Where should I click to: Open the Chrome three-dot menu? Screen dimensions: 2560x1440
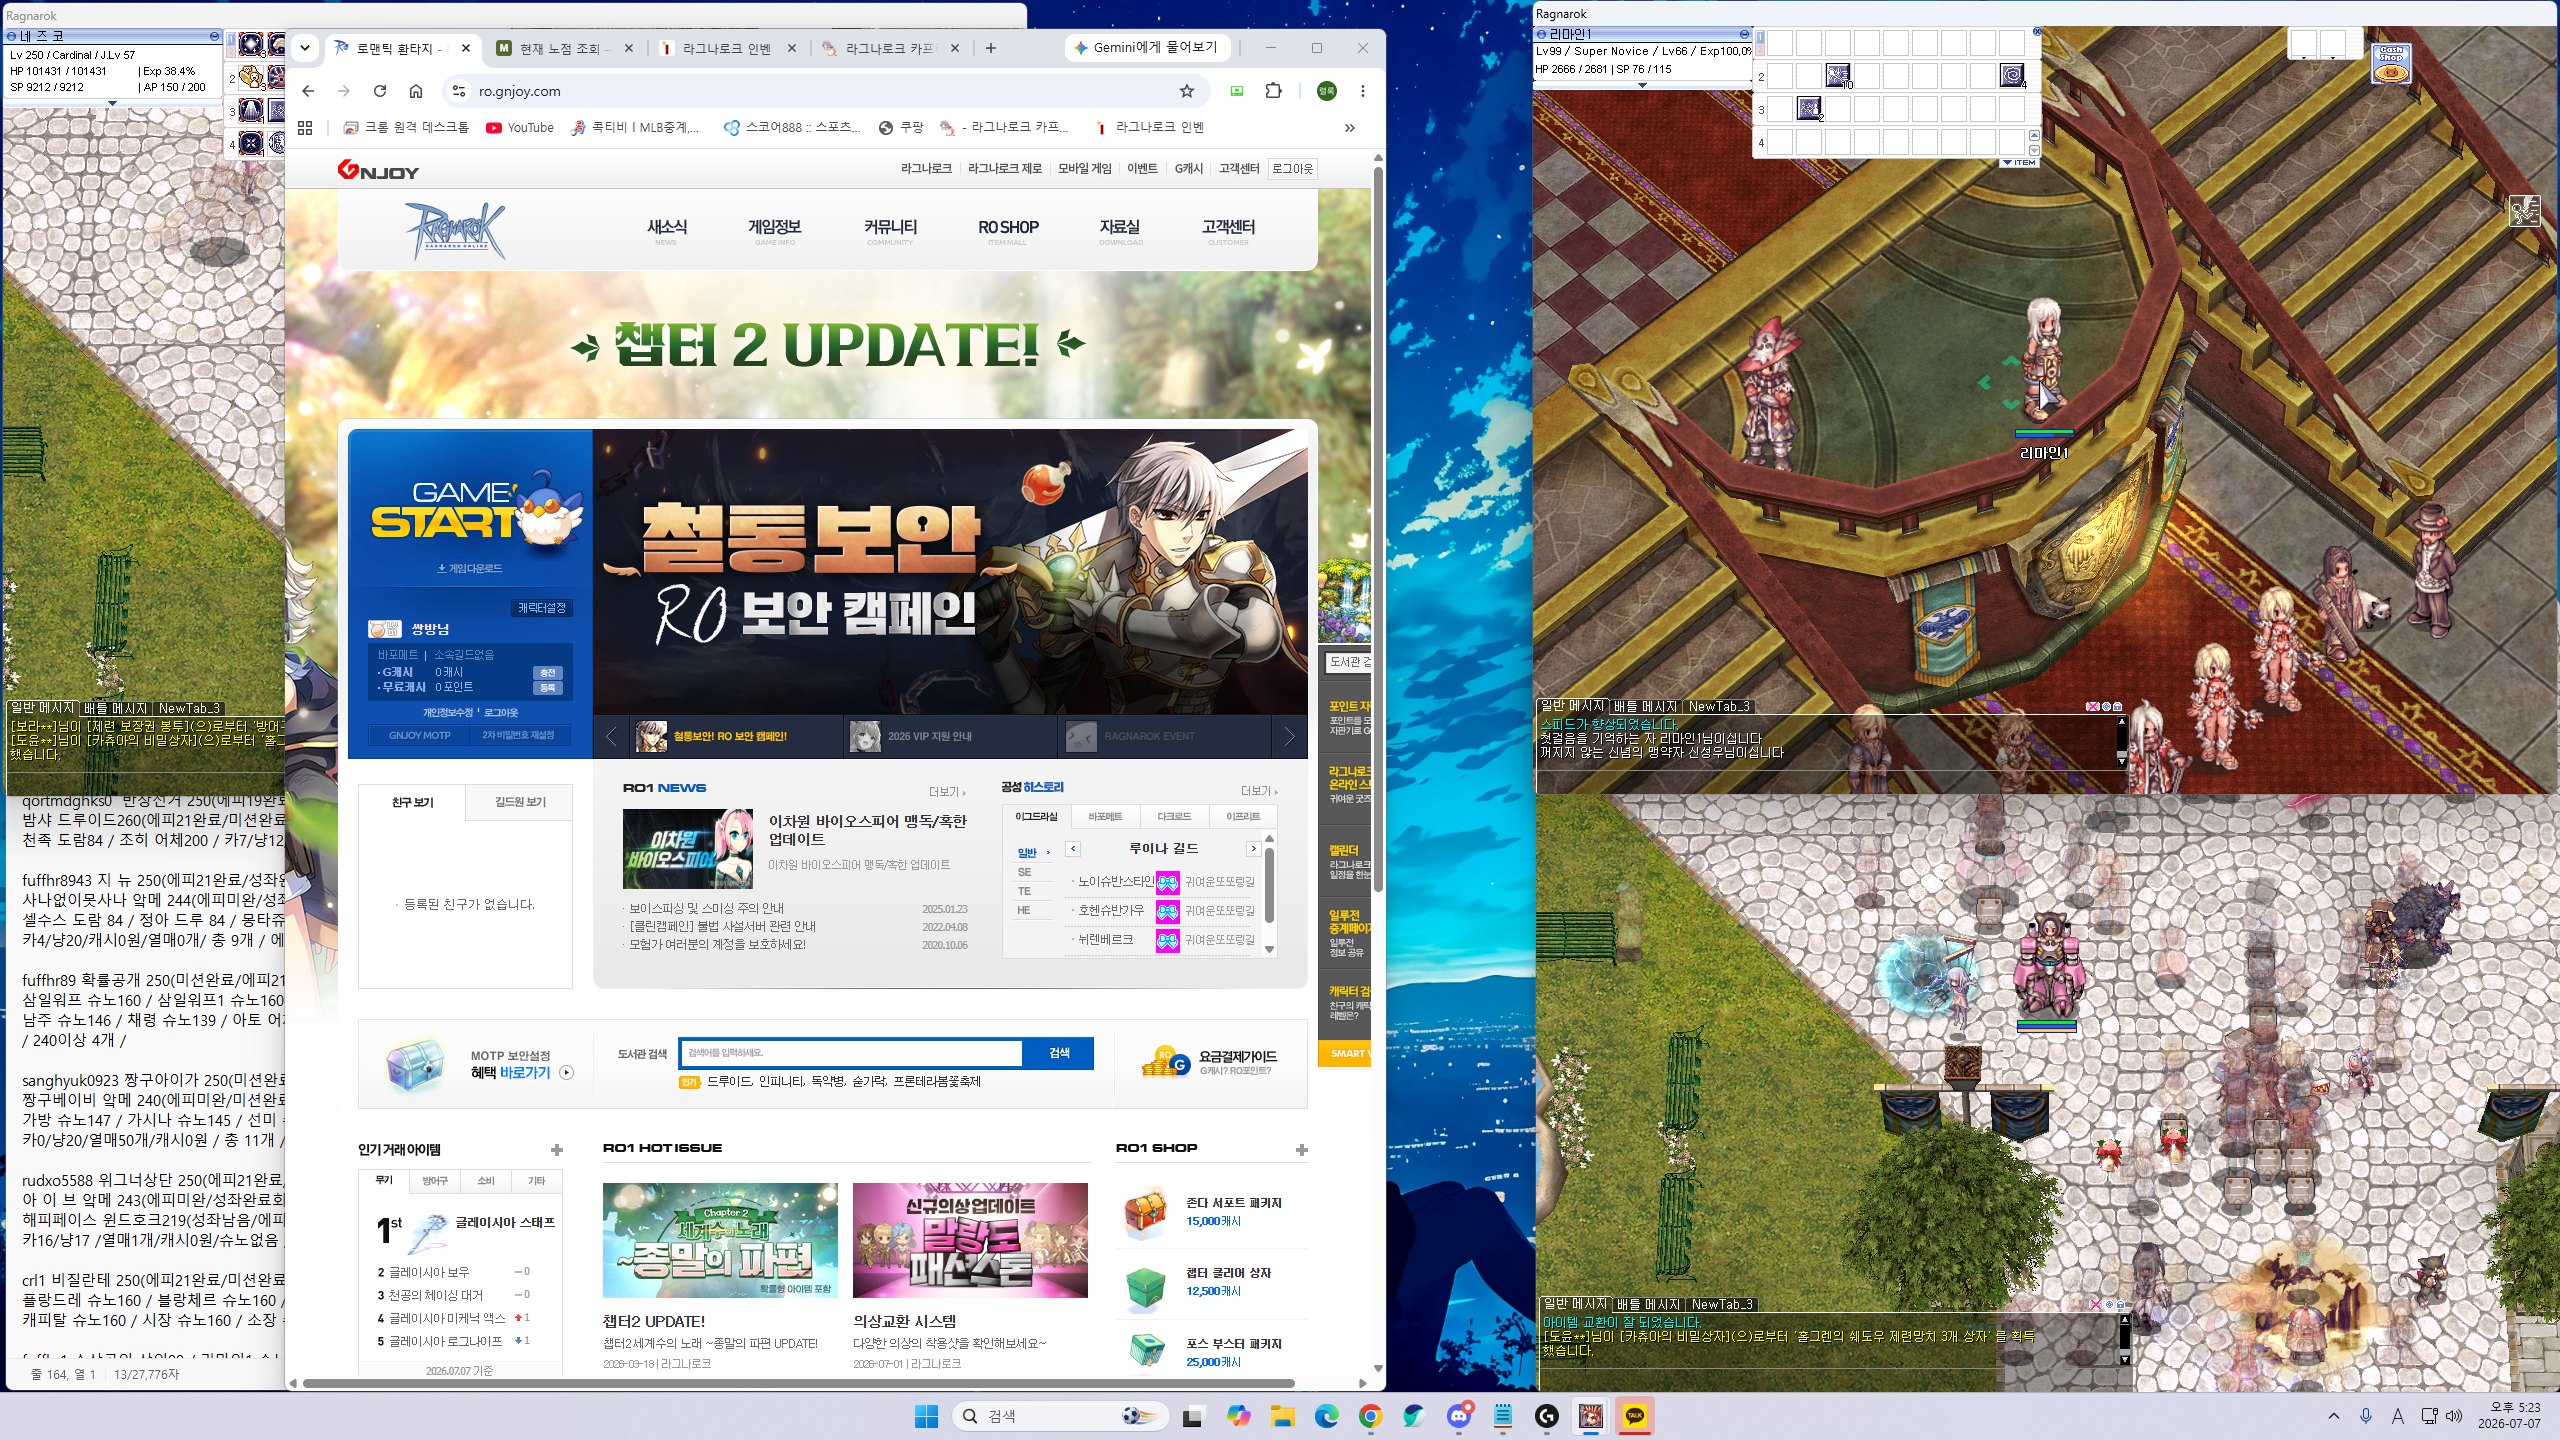(x=1362, y=91)
